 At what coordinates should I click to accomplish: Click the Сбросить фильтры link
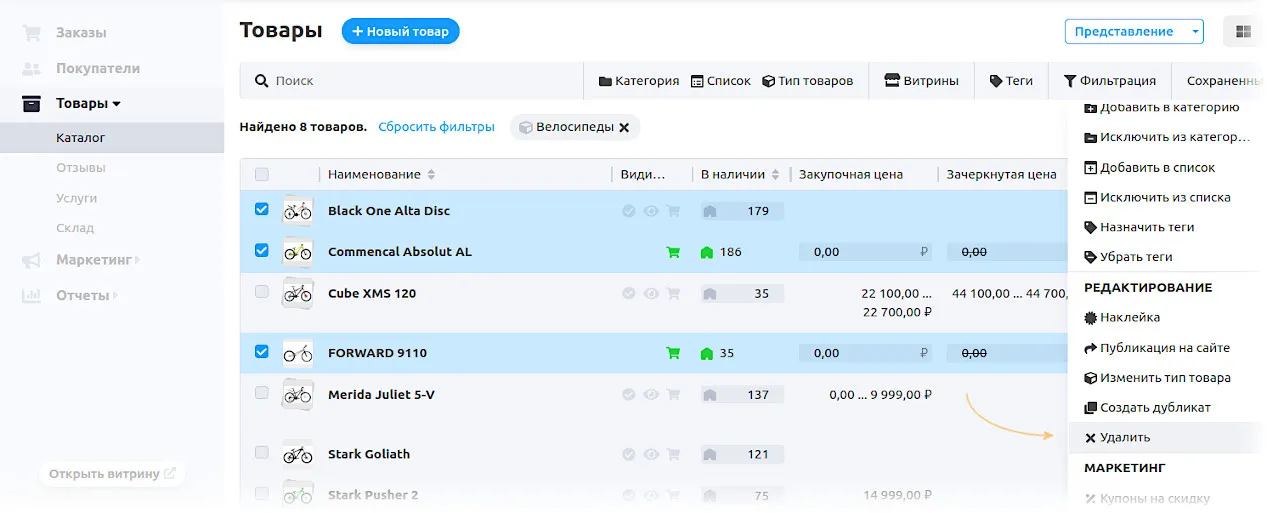(436, 127)
